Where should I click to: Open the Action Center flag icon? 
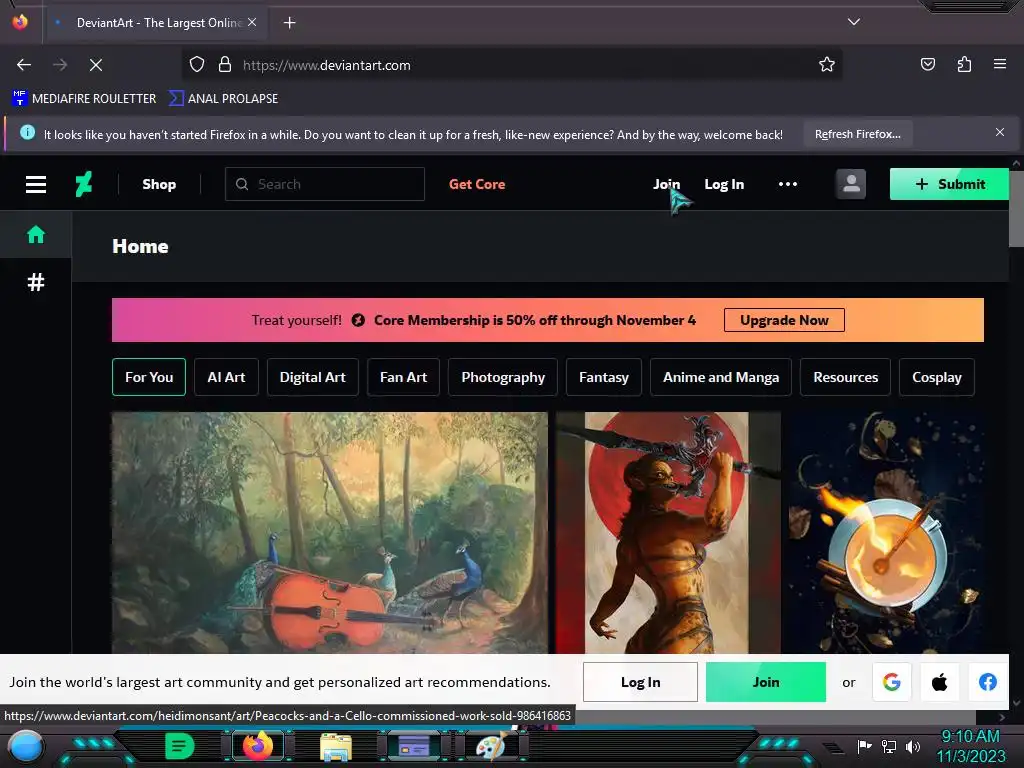click(x=864, y=746)
